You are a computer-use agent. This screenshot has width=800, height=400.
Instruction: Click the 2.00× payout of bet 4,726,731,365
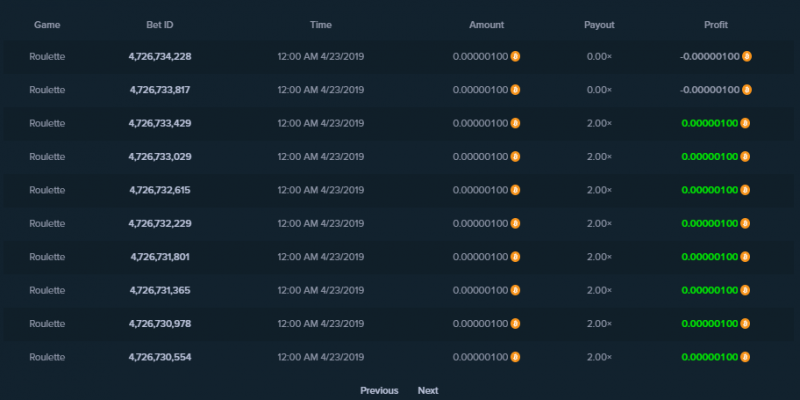[599, 290]
